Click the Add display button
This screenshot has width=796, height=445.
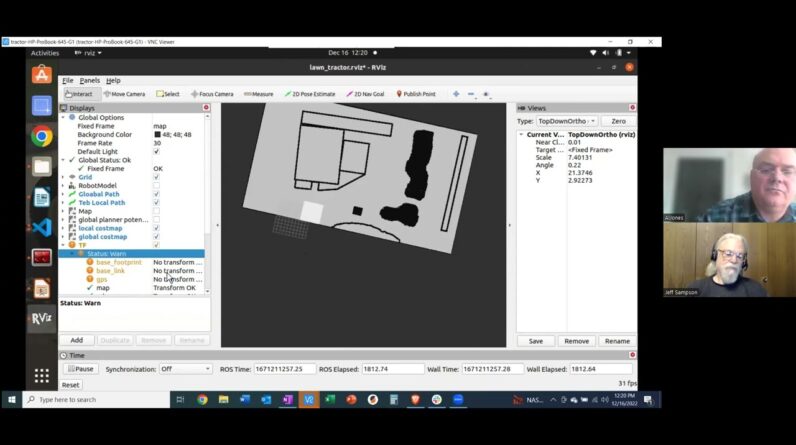(77, 340)
